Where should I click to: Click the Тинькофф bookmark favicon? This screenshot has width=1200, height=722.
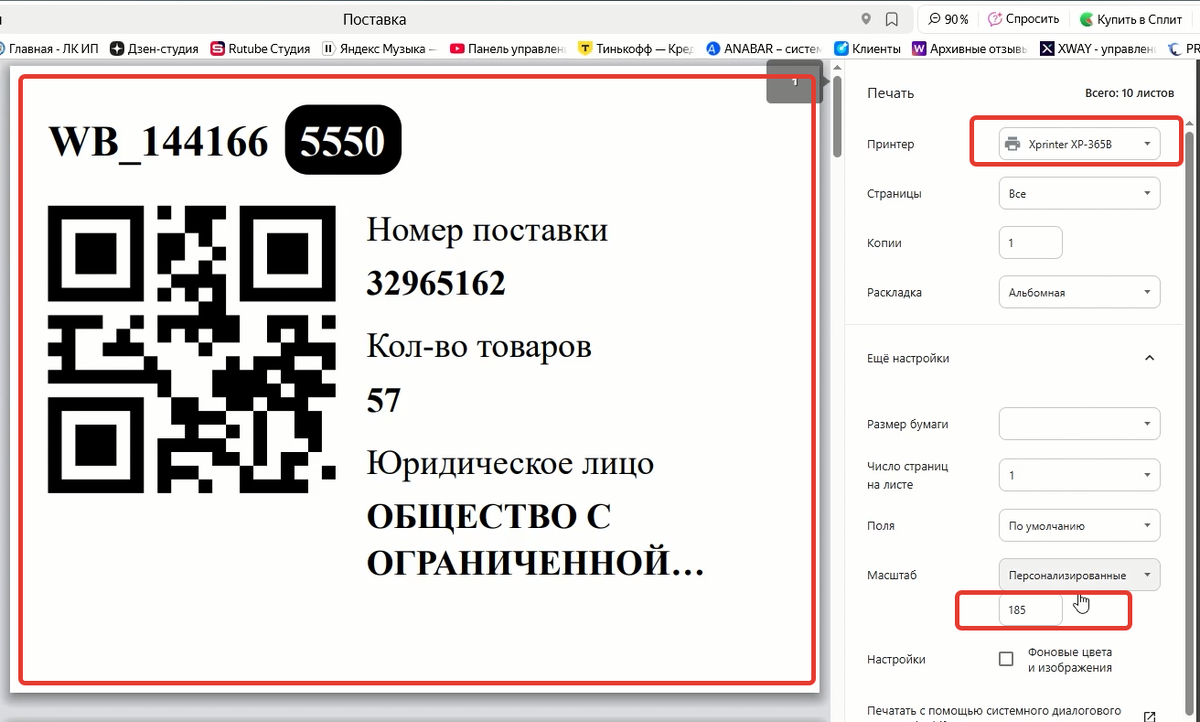pyautogui.click(x=585, y=47)
